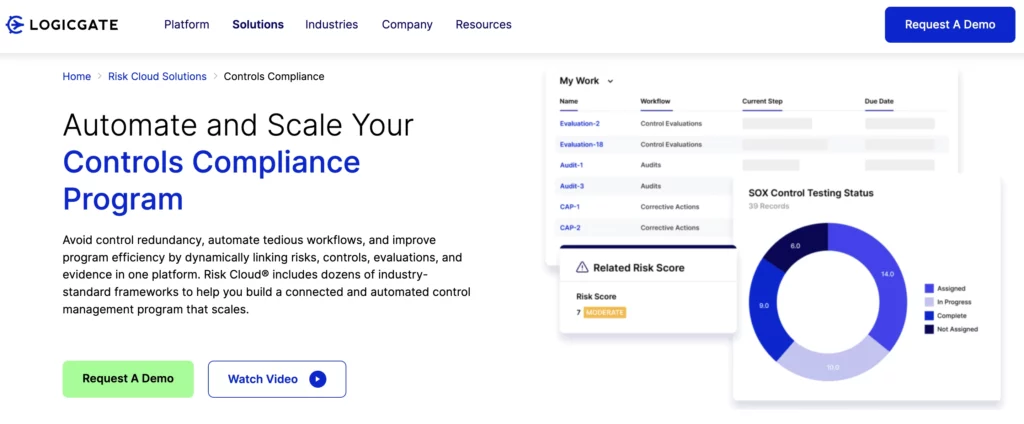Click the breadcrumb chevron after Risk Cloud Solutions
This screenshot has width=1024, height=424.
click(216, 76)
